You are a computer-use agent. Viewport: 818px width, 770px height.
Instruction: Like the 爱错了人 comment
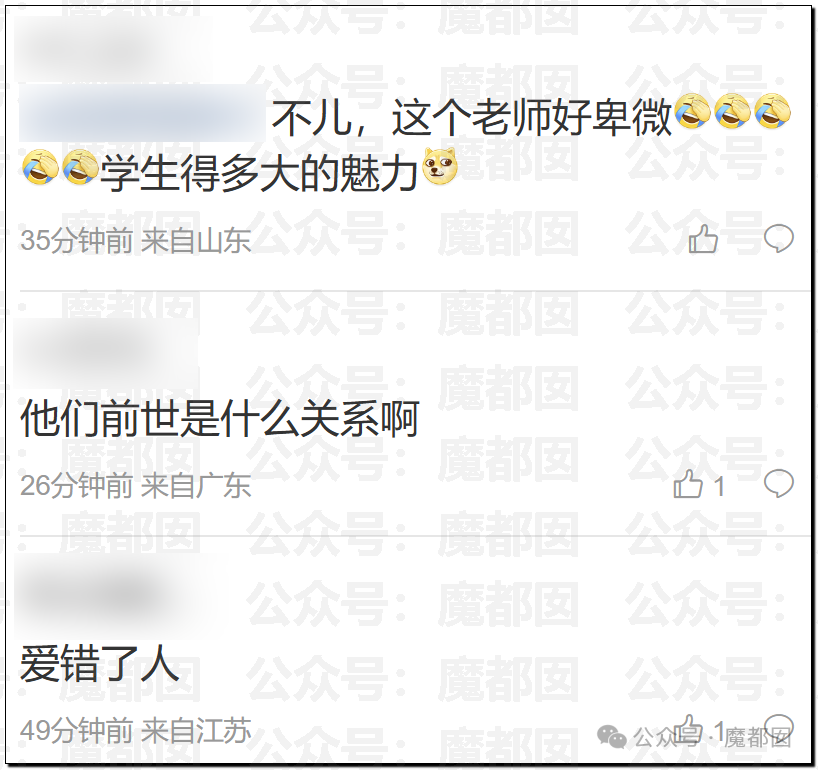click(x=688, y=728)
